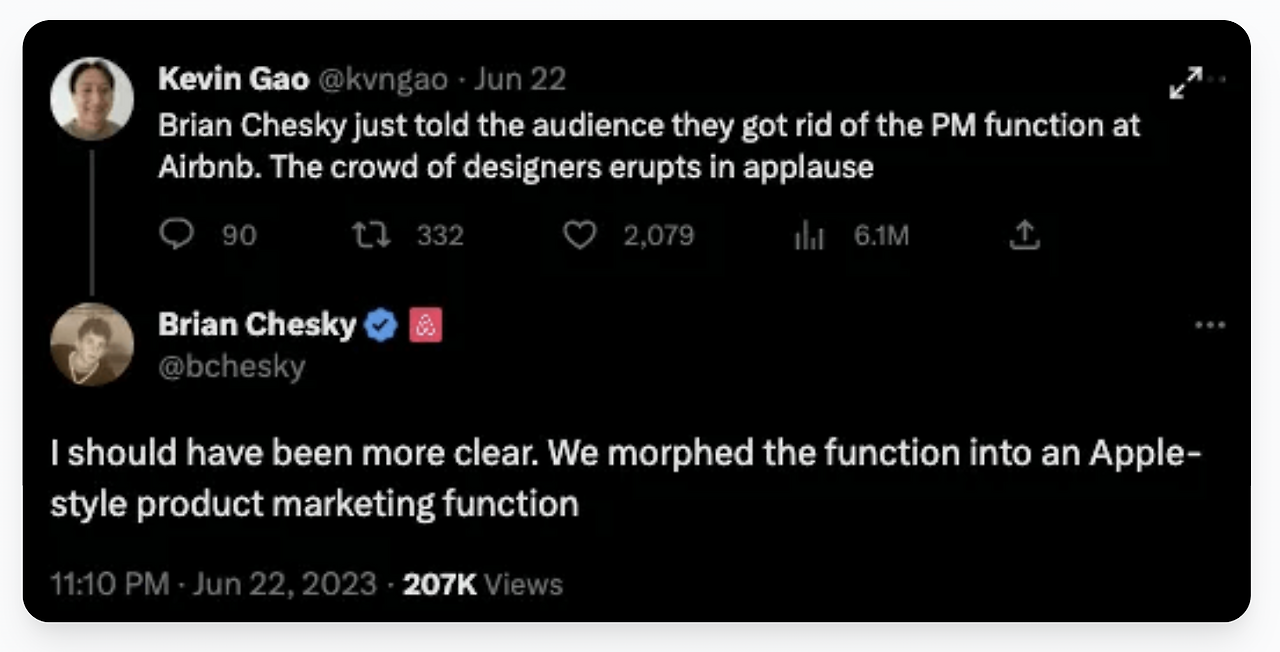Viewport: 1280px width, 652px height.
Task: Open Kevin Gao's tweet about PM function
Action: coord(648,146)
